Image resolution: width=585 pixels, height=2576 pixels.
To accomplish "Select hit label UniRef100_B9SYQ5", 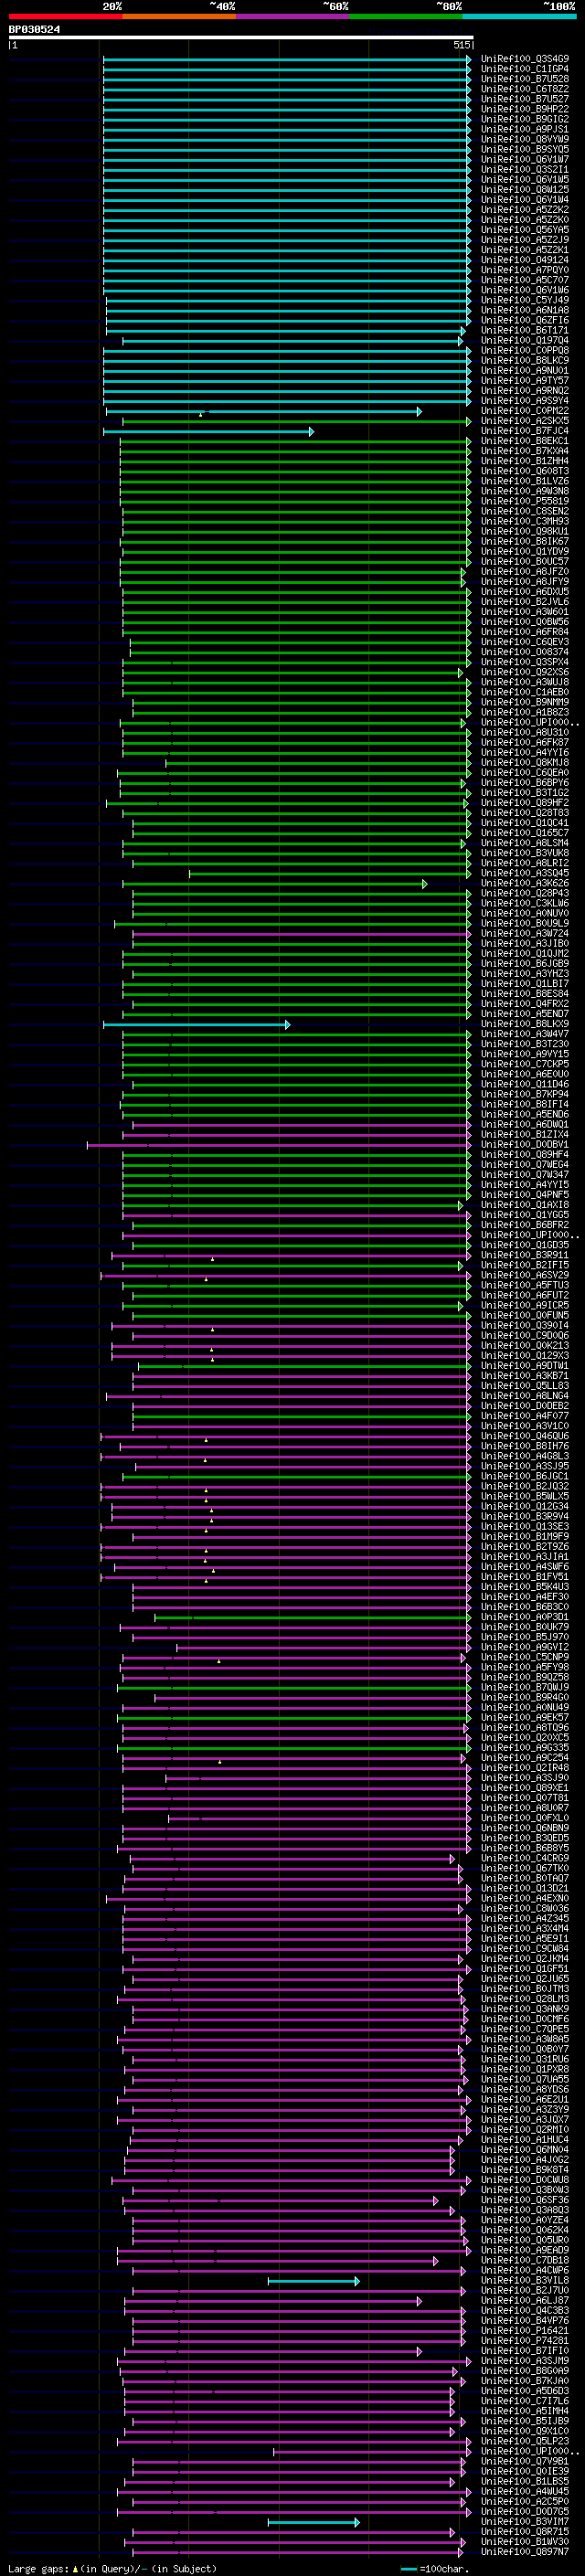I will (525, 149).
